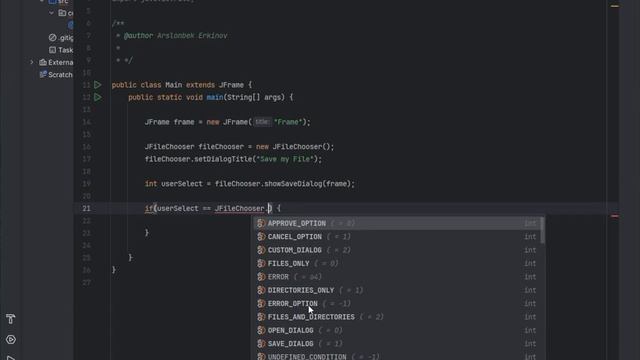Click the 'main' method name
This screenshot has width=640, height=360.
(x=215, y=97)
